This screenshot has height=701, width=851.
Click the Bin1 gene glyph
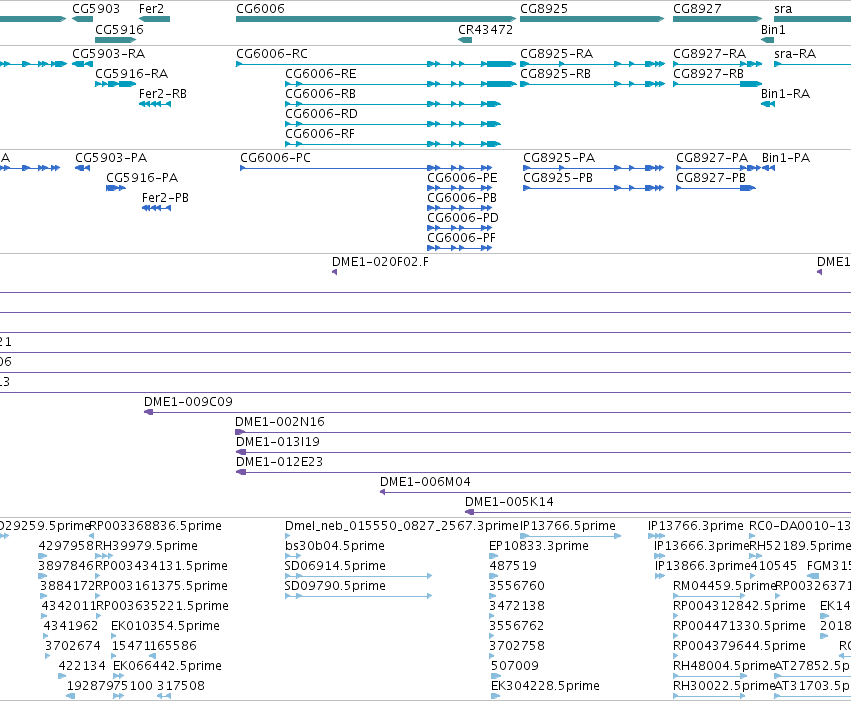(x=767, y=40)
